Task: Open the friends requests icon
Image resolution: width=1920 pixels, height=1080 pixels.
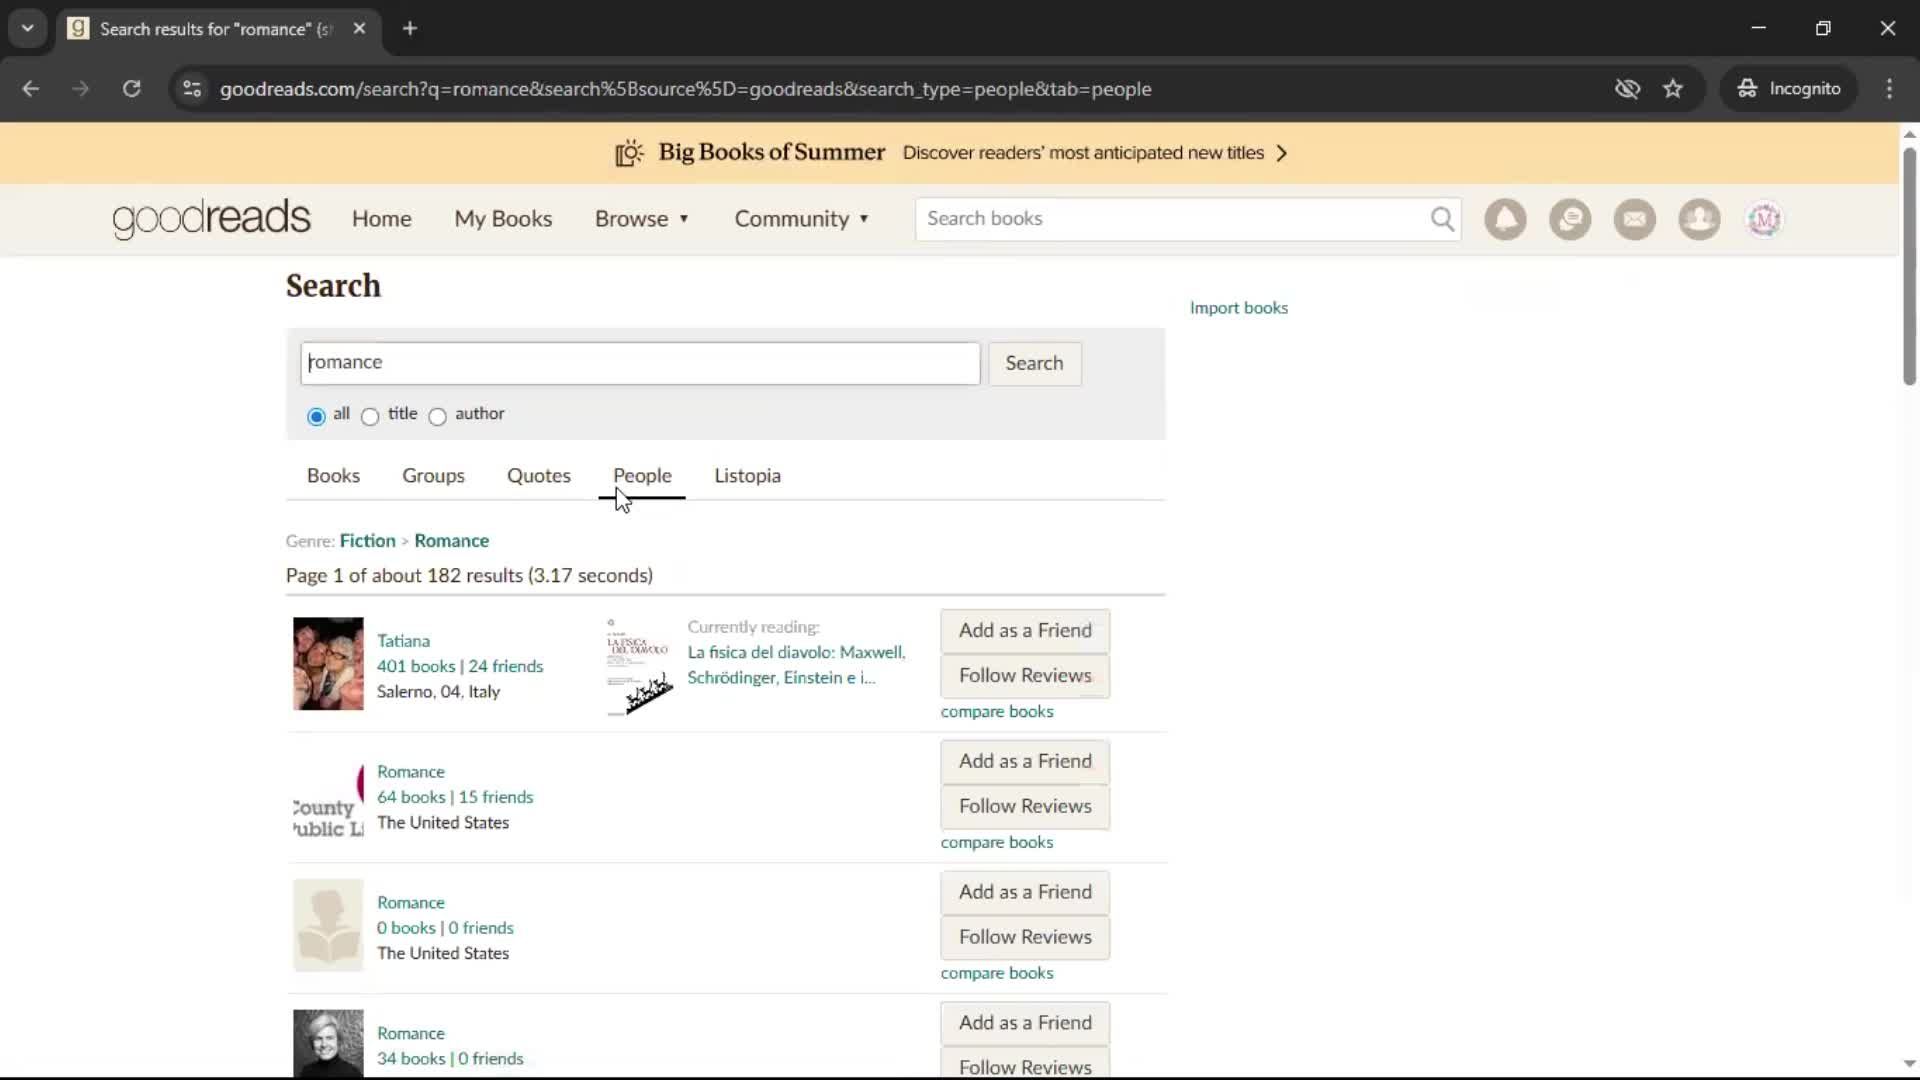Action: (1699, 219)
